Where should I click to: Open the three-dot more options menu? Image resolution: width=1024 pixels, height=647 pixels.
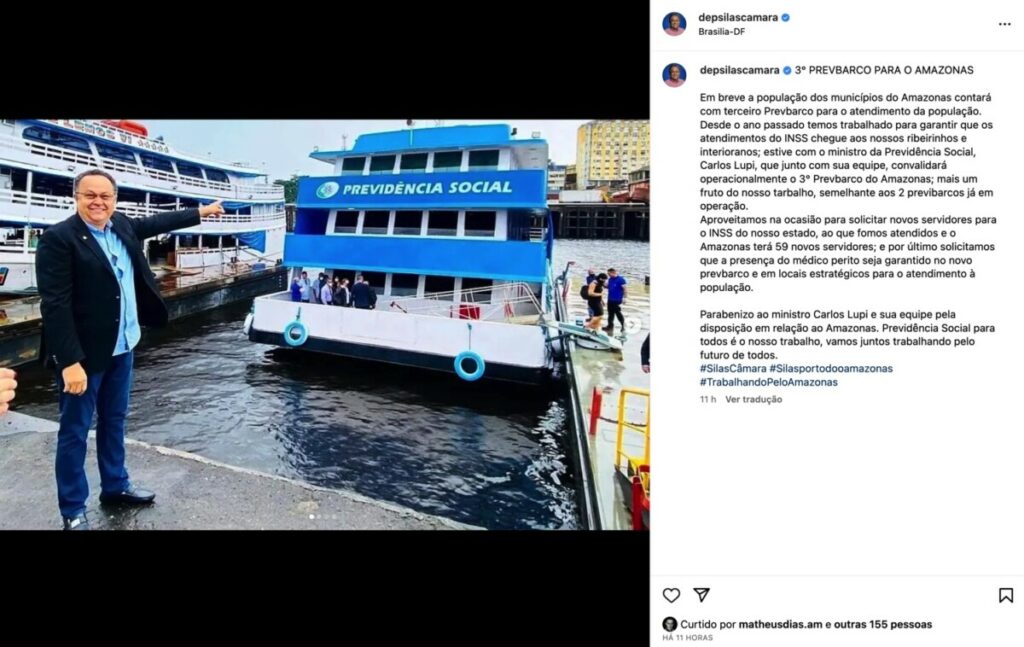tap(1004, 24)
